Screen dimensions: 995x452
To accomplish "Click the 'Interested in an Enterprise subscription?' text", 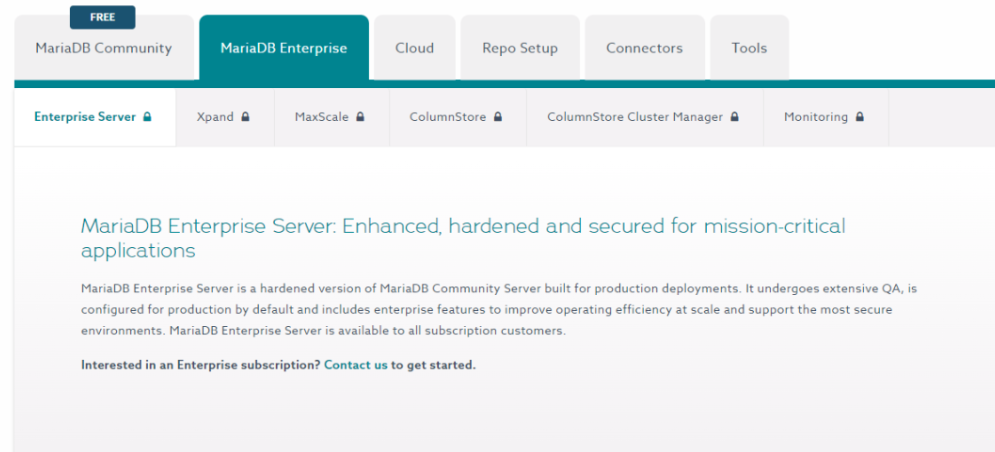I will click(201, 365).
